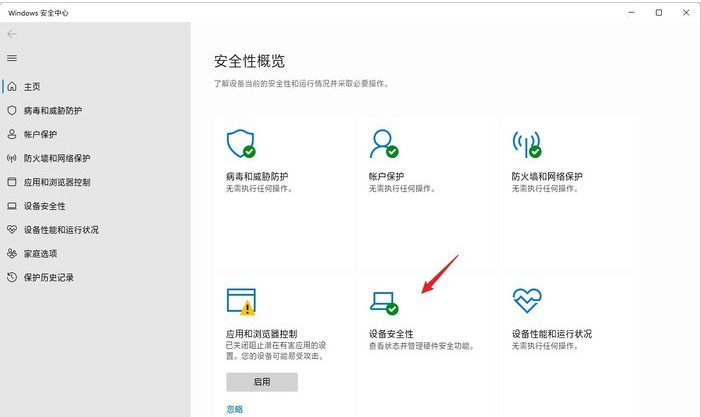Open 应用和浏览器控制 sidebar label
The height and width of the screenshot is (417, 701).
click(x=57, y=182)
